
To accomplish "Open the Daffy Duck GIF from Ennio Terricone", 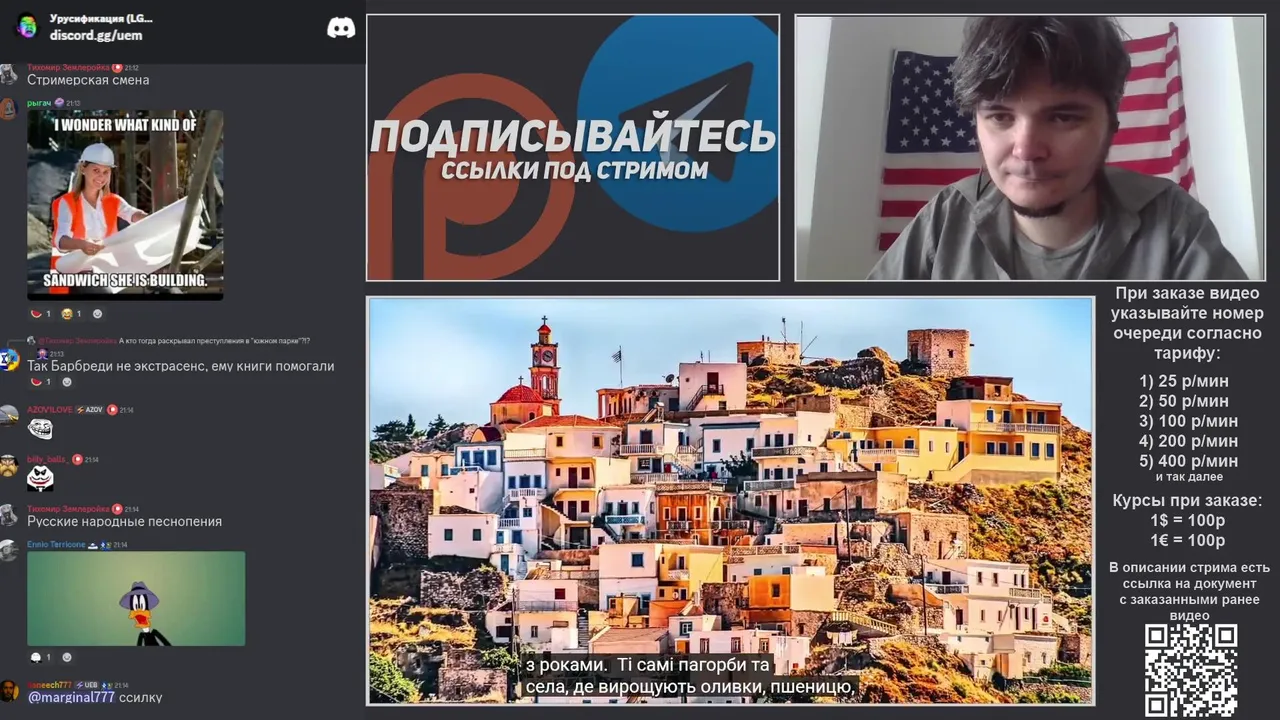I will coord(136,598).
